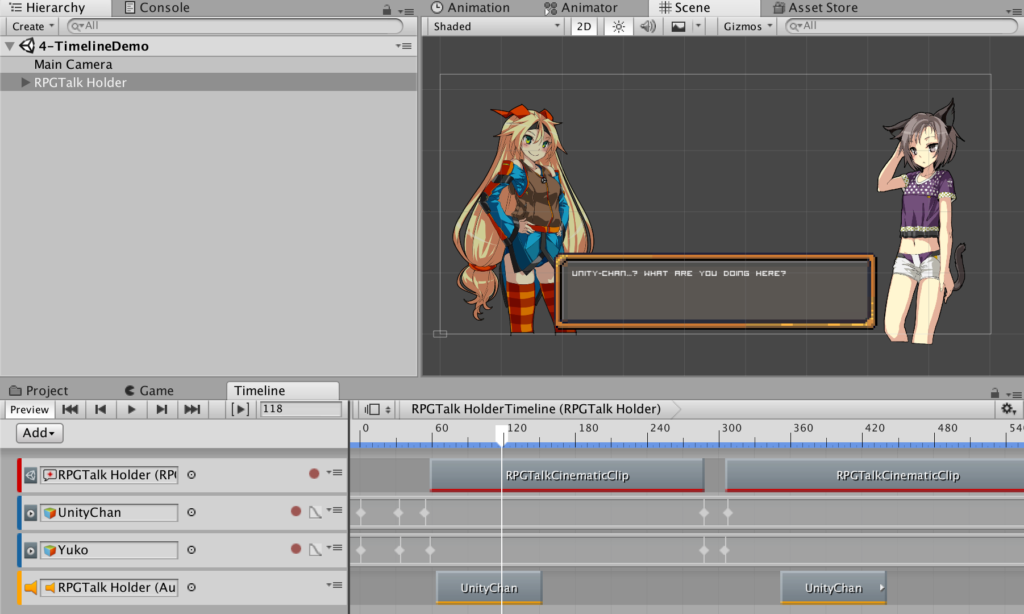Image resolution: width=1024 pixels, height=614 pixels.
Task: Show curves view for the Yuko track
Action: (x=315, y=550)
